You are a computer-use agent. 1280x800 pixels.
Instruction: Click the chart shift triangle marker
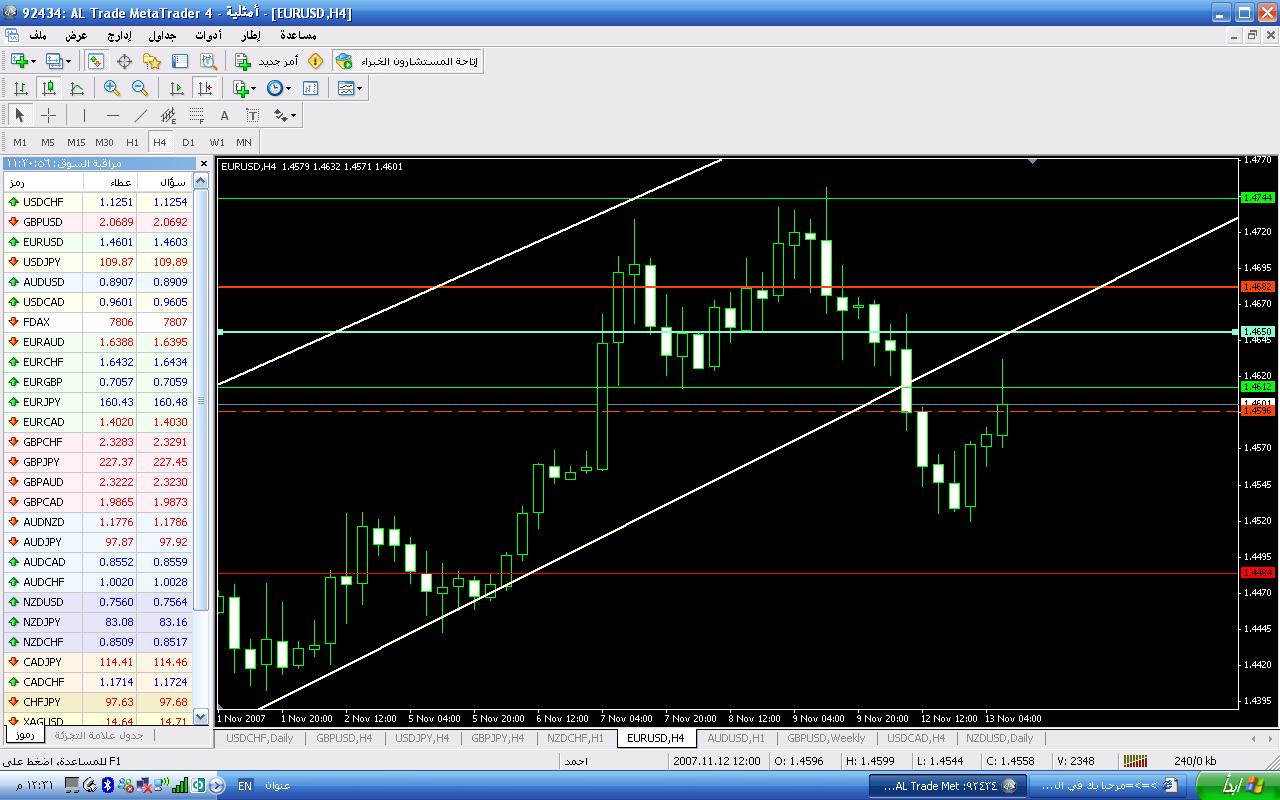(1033, 160)
